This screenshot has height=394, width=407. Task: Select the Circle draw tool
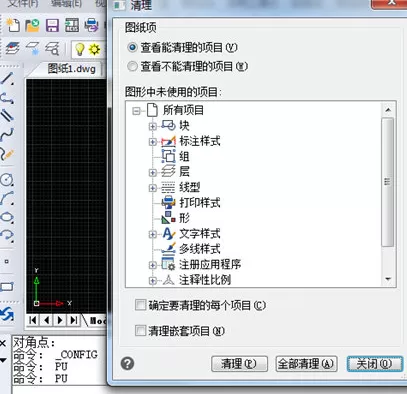pyautogui.click(x=7, y=179)
